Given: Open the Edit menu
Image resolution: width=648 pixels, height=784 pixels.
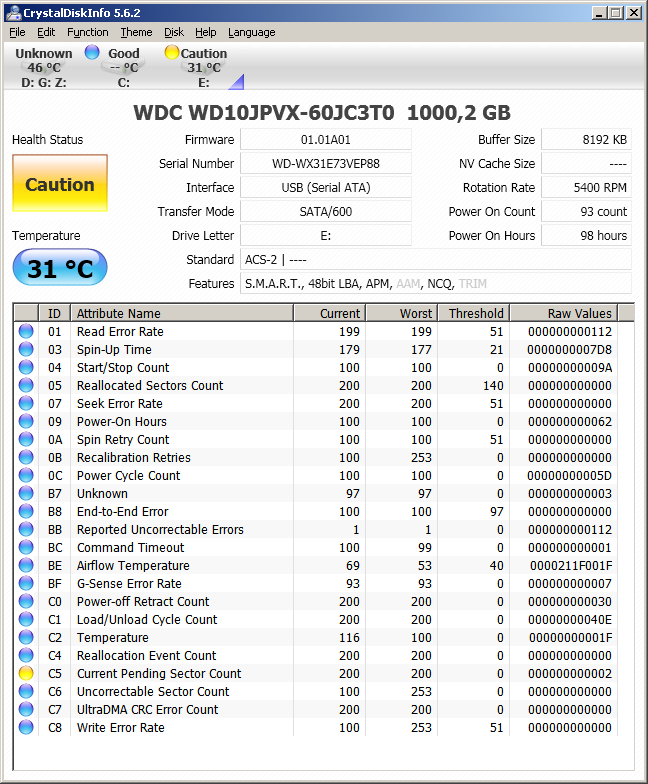Looking at the screenshot, I should tap(46, 32).
